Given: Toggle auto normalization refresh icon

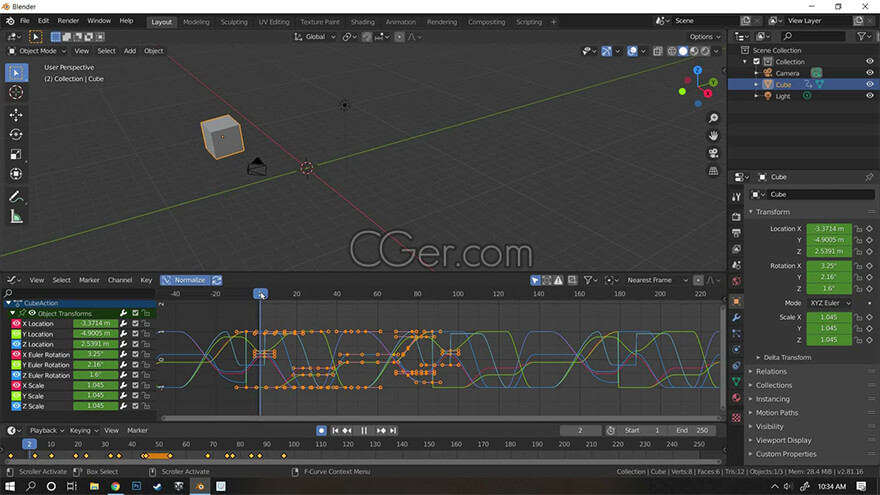Looking at the screenshot, I should click(217, 280).
